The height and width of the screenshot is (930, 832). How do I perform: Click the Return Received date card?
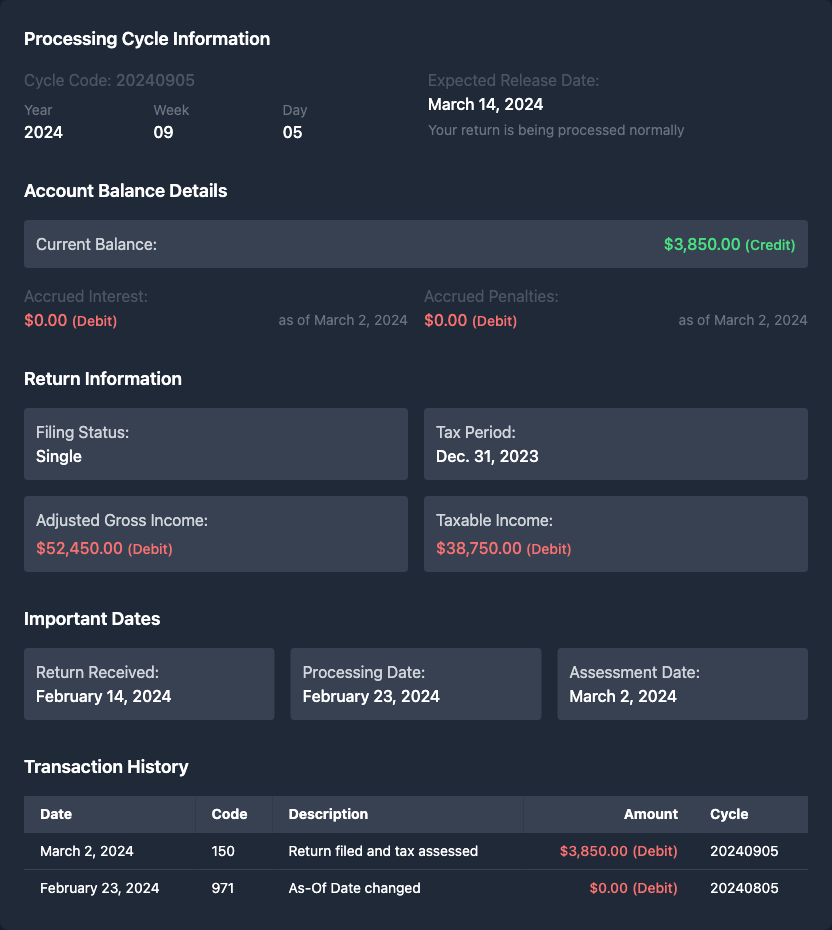(x=149, y=684)
